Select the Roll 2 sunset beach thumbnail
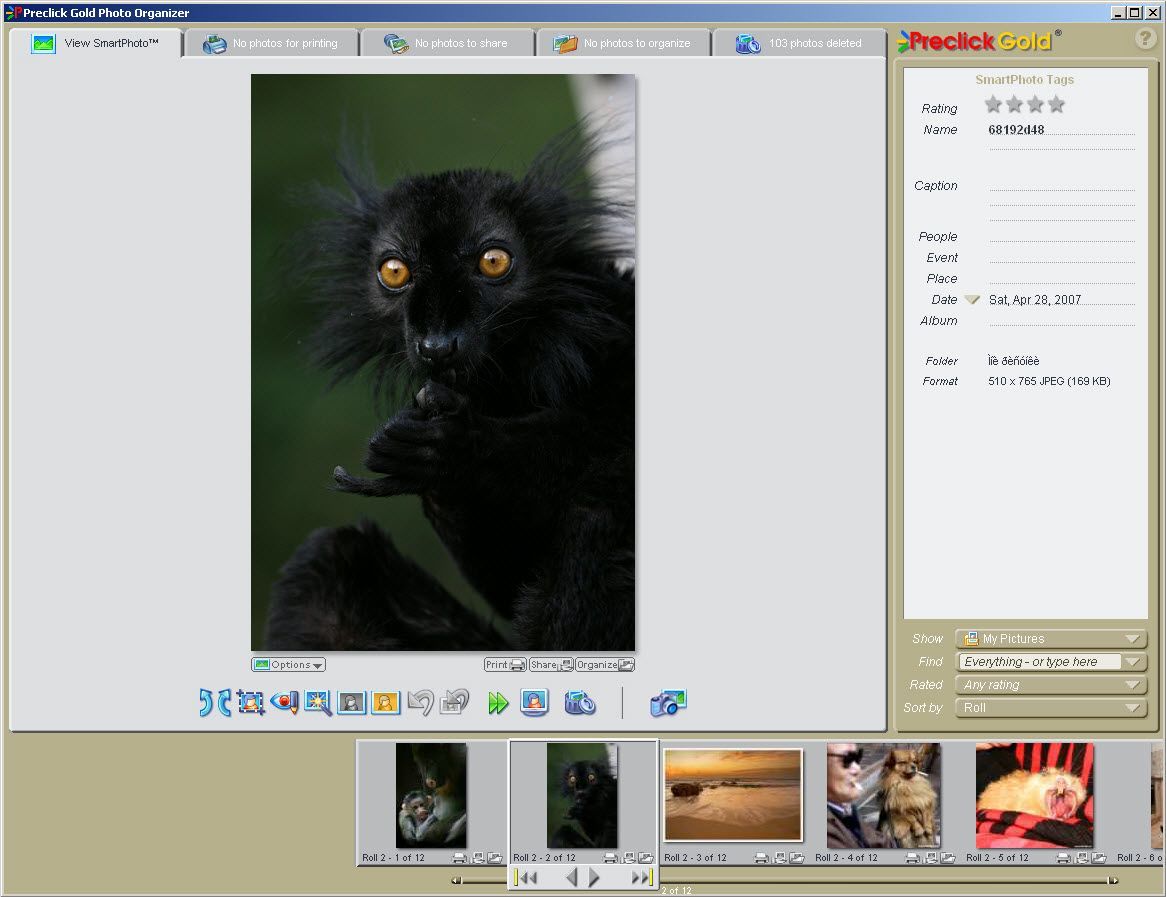Image resolution: width=1166 pixels, height=897 pixels. coord(732,795)
